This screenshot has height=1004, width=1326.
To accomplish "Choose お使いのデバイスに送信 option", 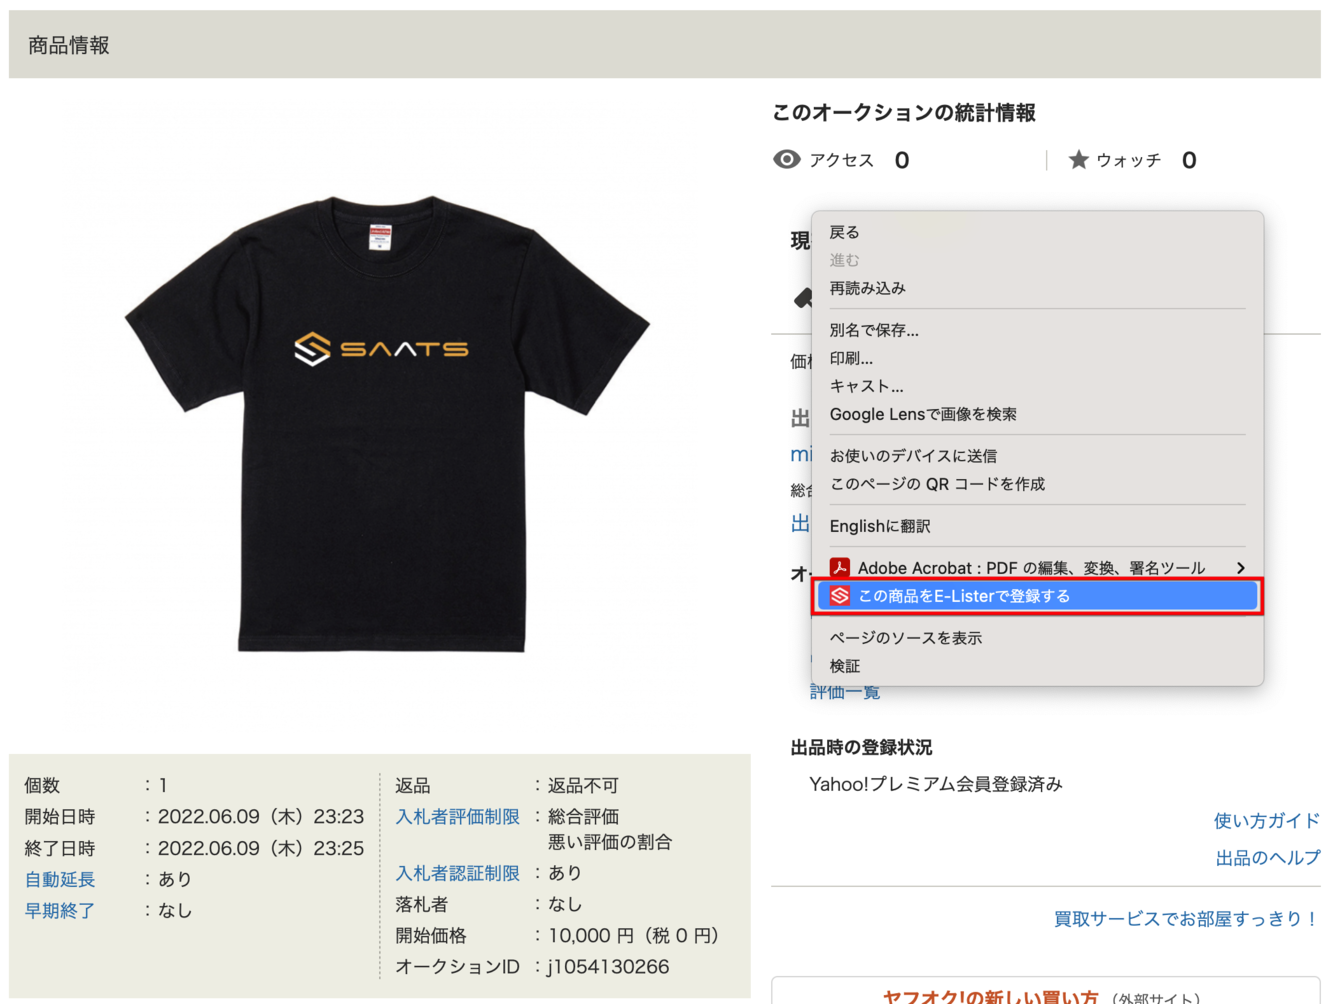I will [912, 456].
